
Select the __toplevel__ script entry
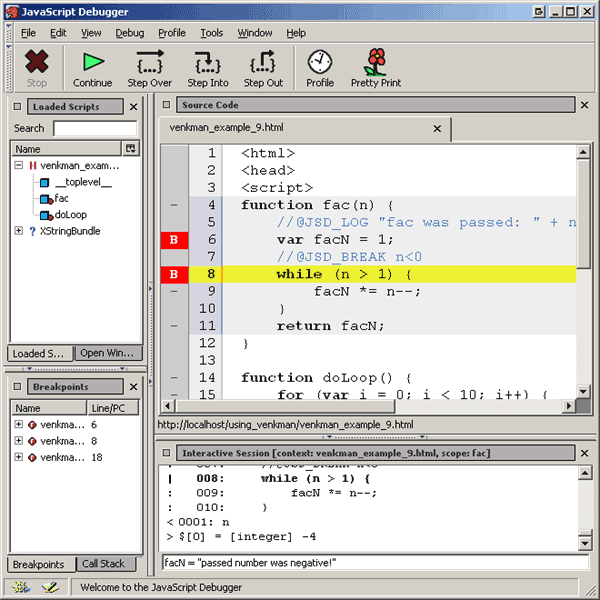click(83, 182)
